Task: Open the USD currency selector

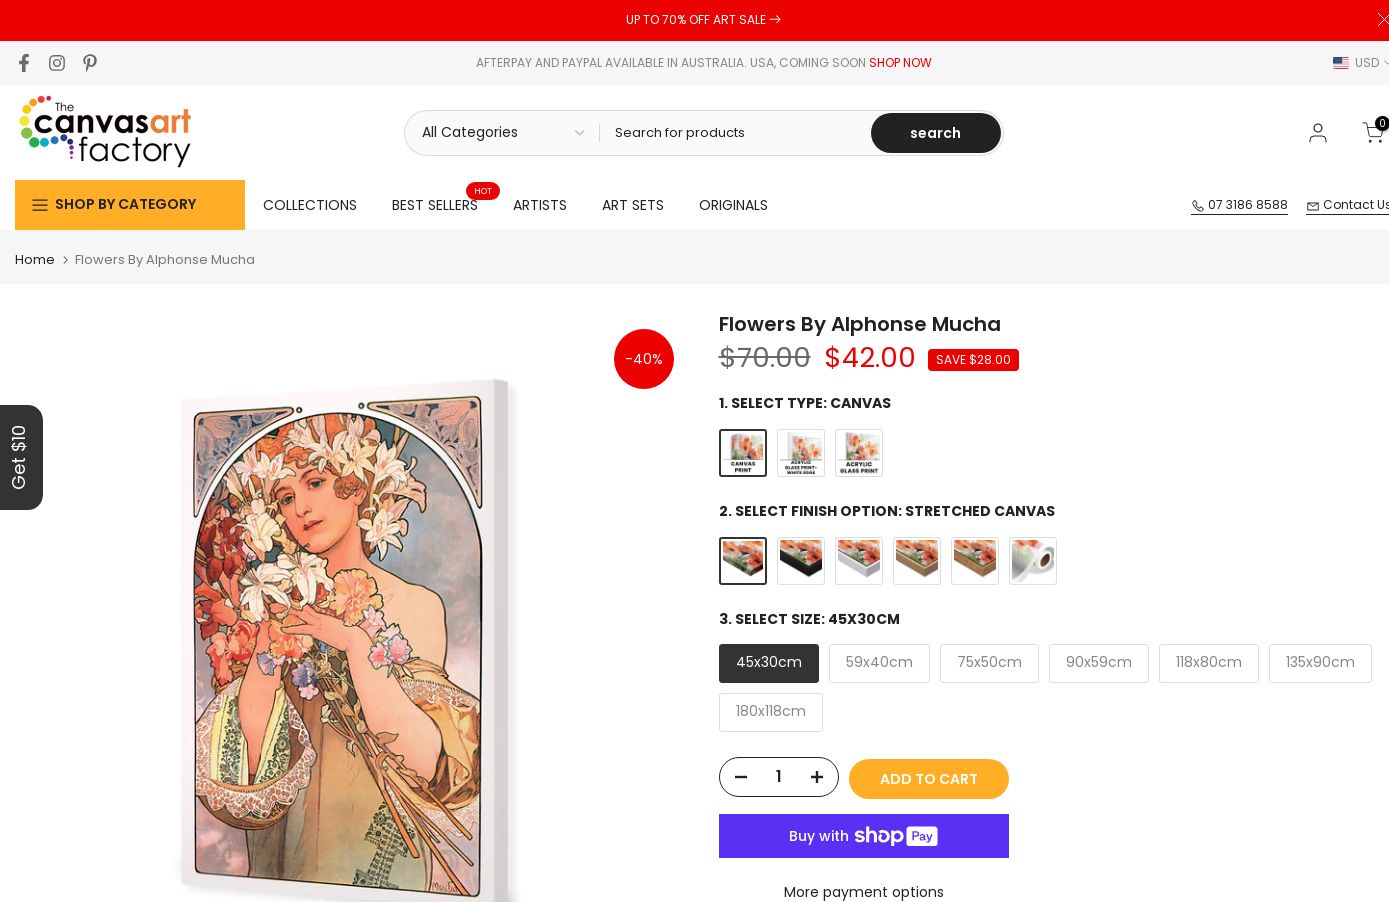Action: [1361, 63]
